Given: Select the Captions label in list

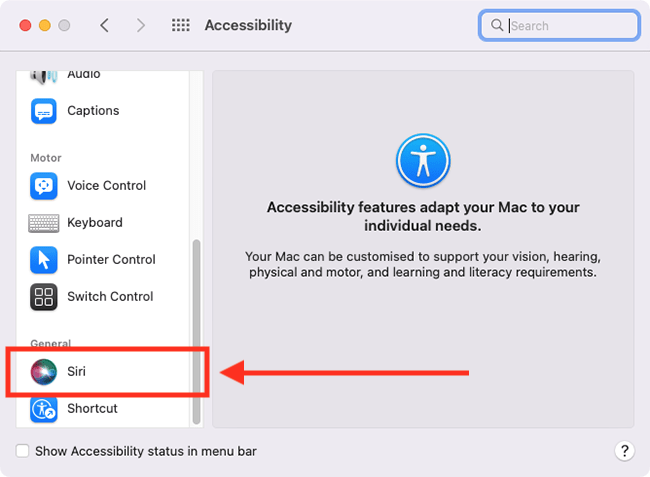Looking at the screenshot, I should (93, 111).
